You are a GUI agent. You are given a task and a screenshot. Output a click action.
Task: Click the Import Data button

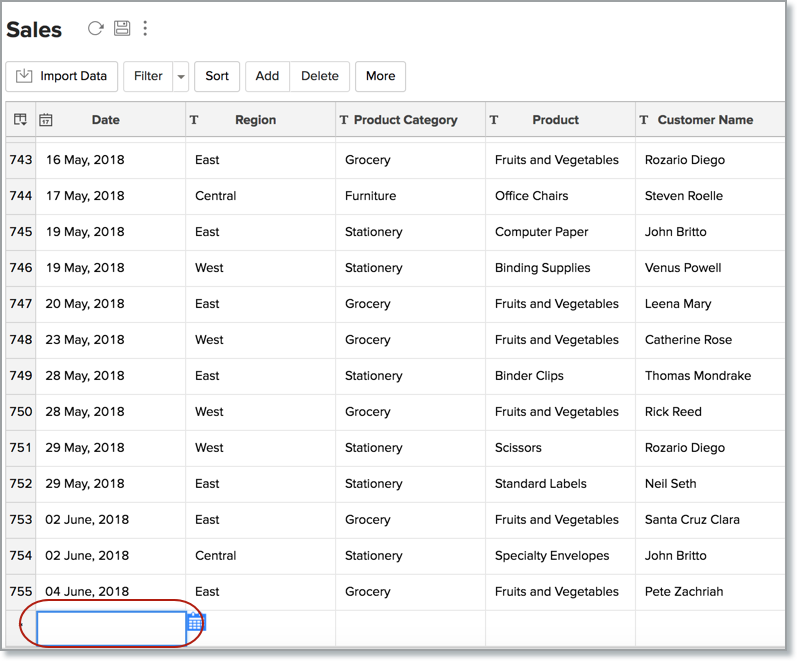pyautogui.click(x=62, y=76)
